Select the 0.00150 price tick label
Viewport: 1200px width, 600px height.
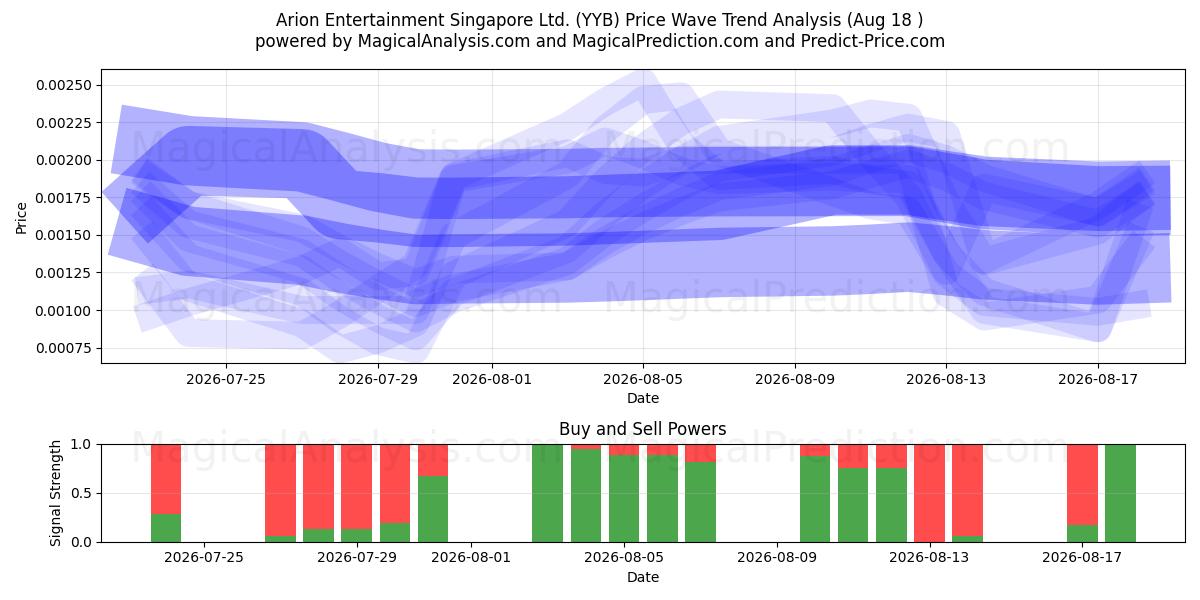(x=64, y=235)
